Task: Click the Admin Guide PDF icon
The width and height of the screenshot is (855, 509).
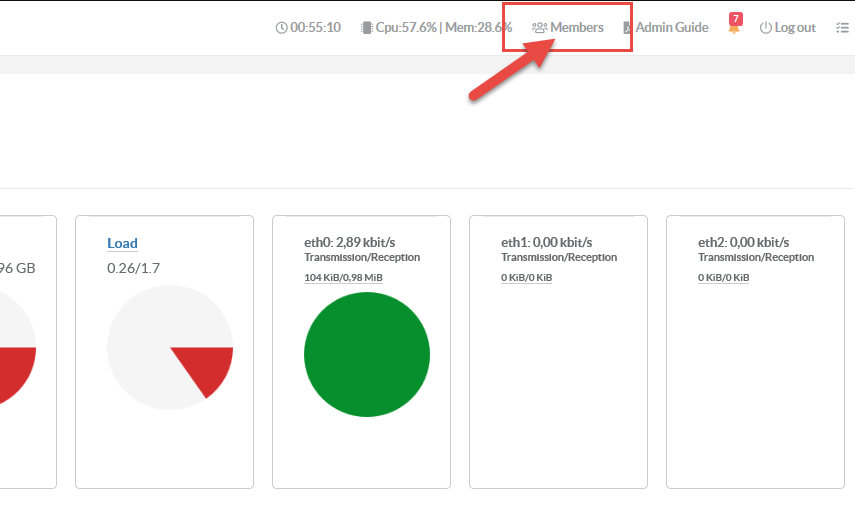Action: click(628, 28)
